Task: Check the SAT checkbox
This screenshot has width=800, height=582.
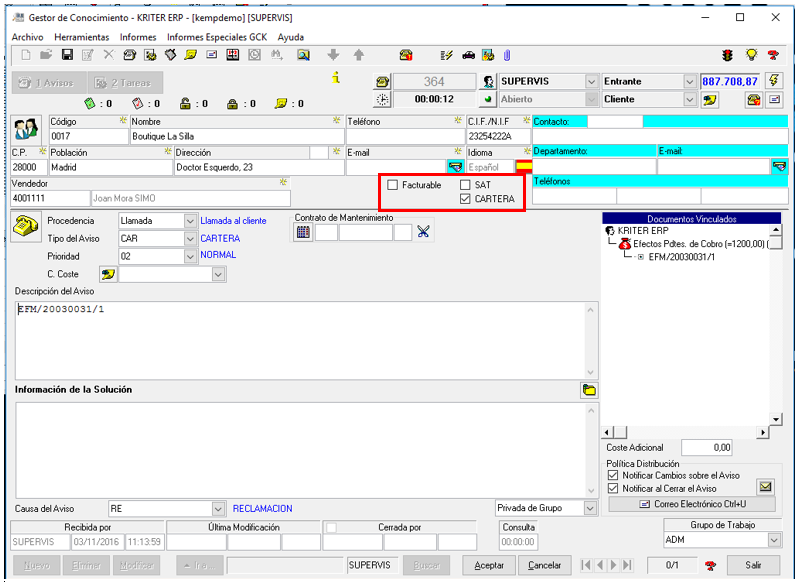Action: click(465, 185)
